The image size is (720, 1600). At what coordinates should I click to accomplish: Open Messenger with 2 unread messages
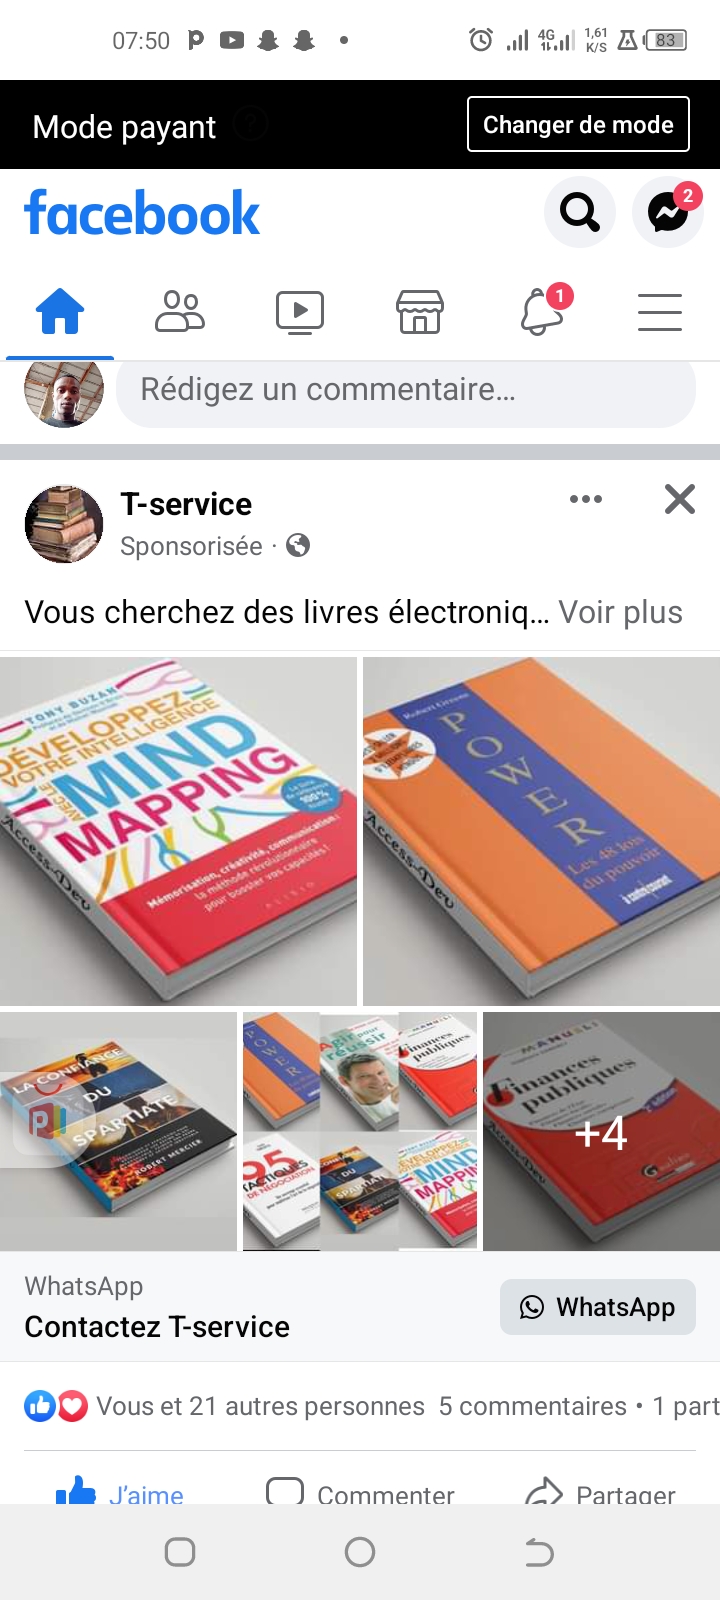(668, 212)
